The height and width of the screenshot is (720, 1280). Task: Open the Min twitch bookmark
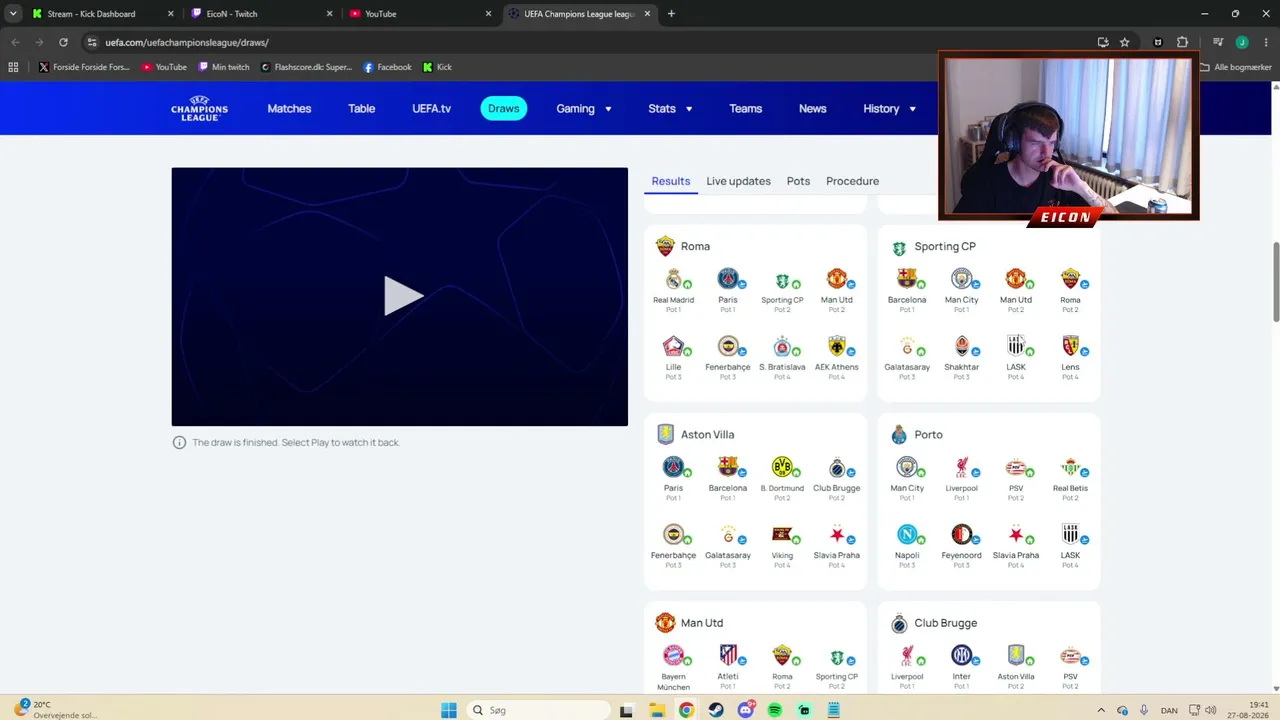224,67
